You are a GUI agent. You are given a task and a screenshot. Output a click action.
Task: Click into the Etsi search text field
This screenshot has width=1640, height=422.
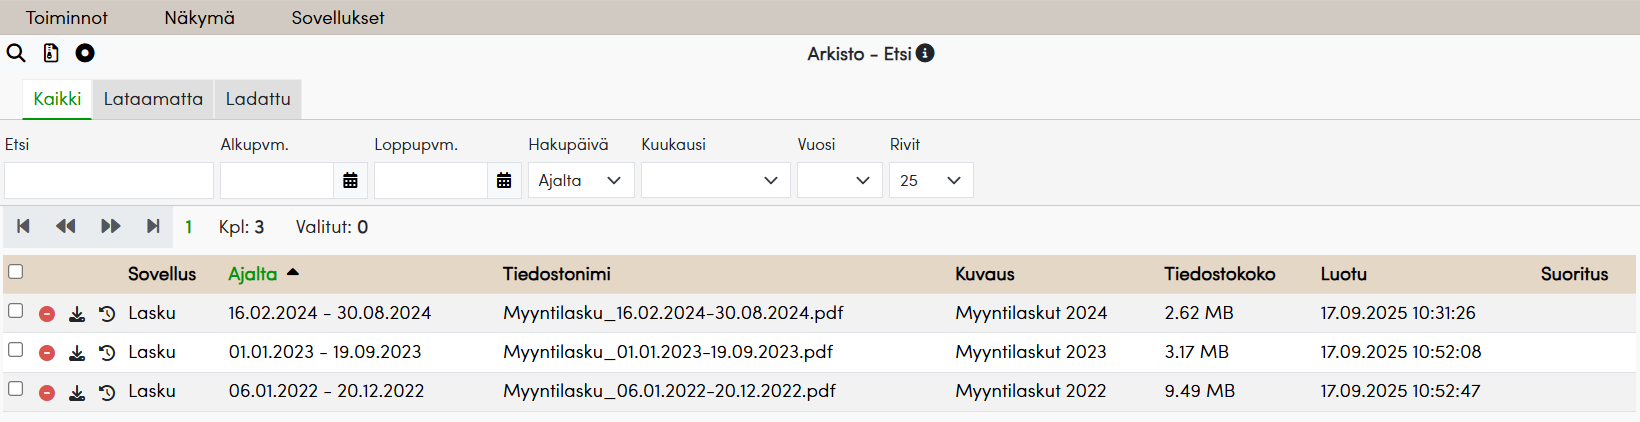[109, 181]
